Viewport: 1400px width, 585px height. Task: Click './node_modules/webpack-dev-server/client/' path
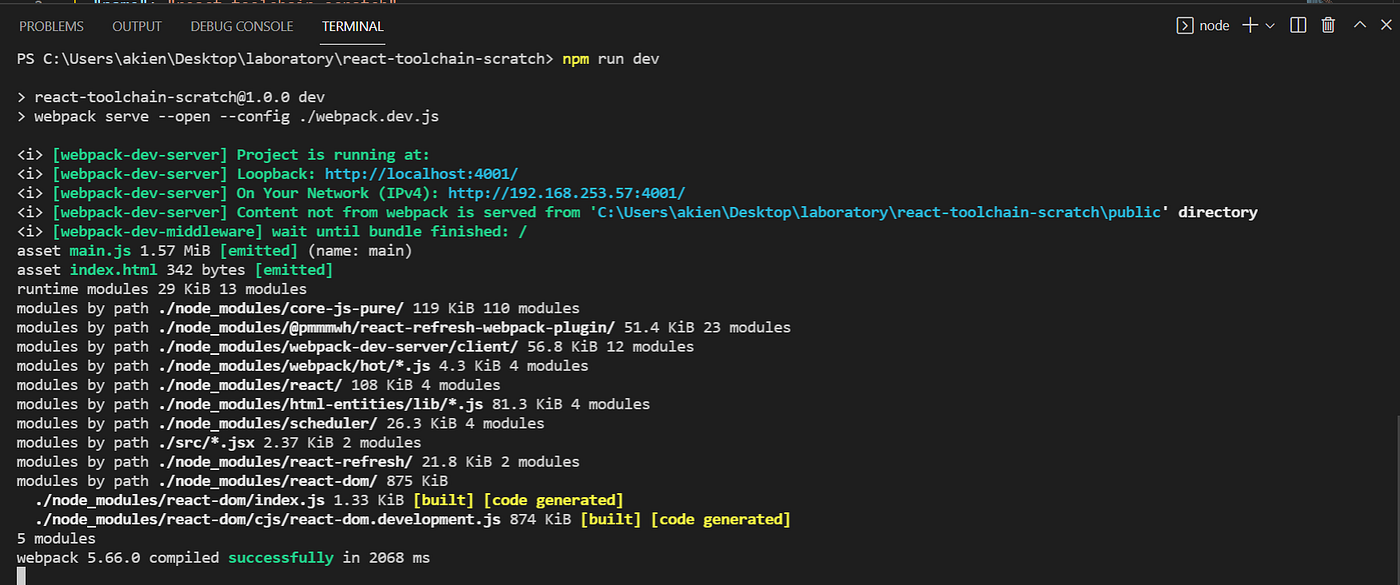[337, 347]
